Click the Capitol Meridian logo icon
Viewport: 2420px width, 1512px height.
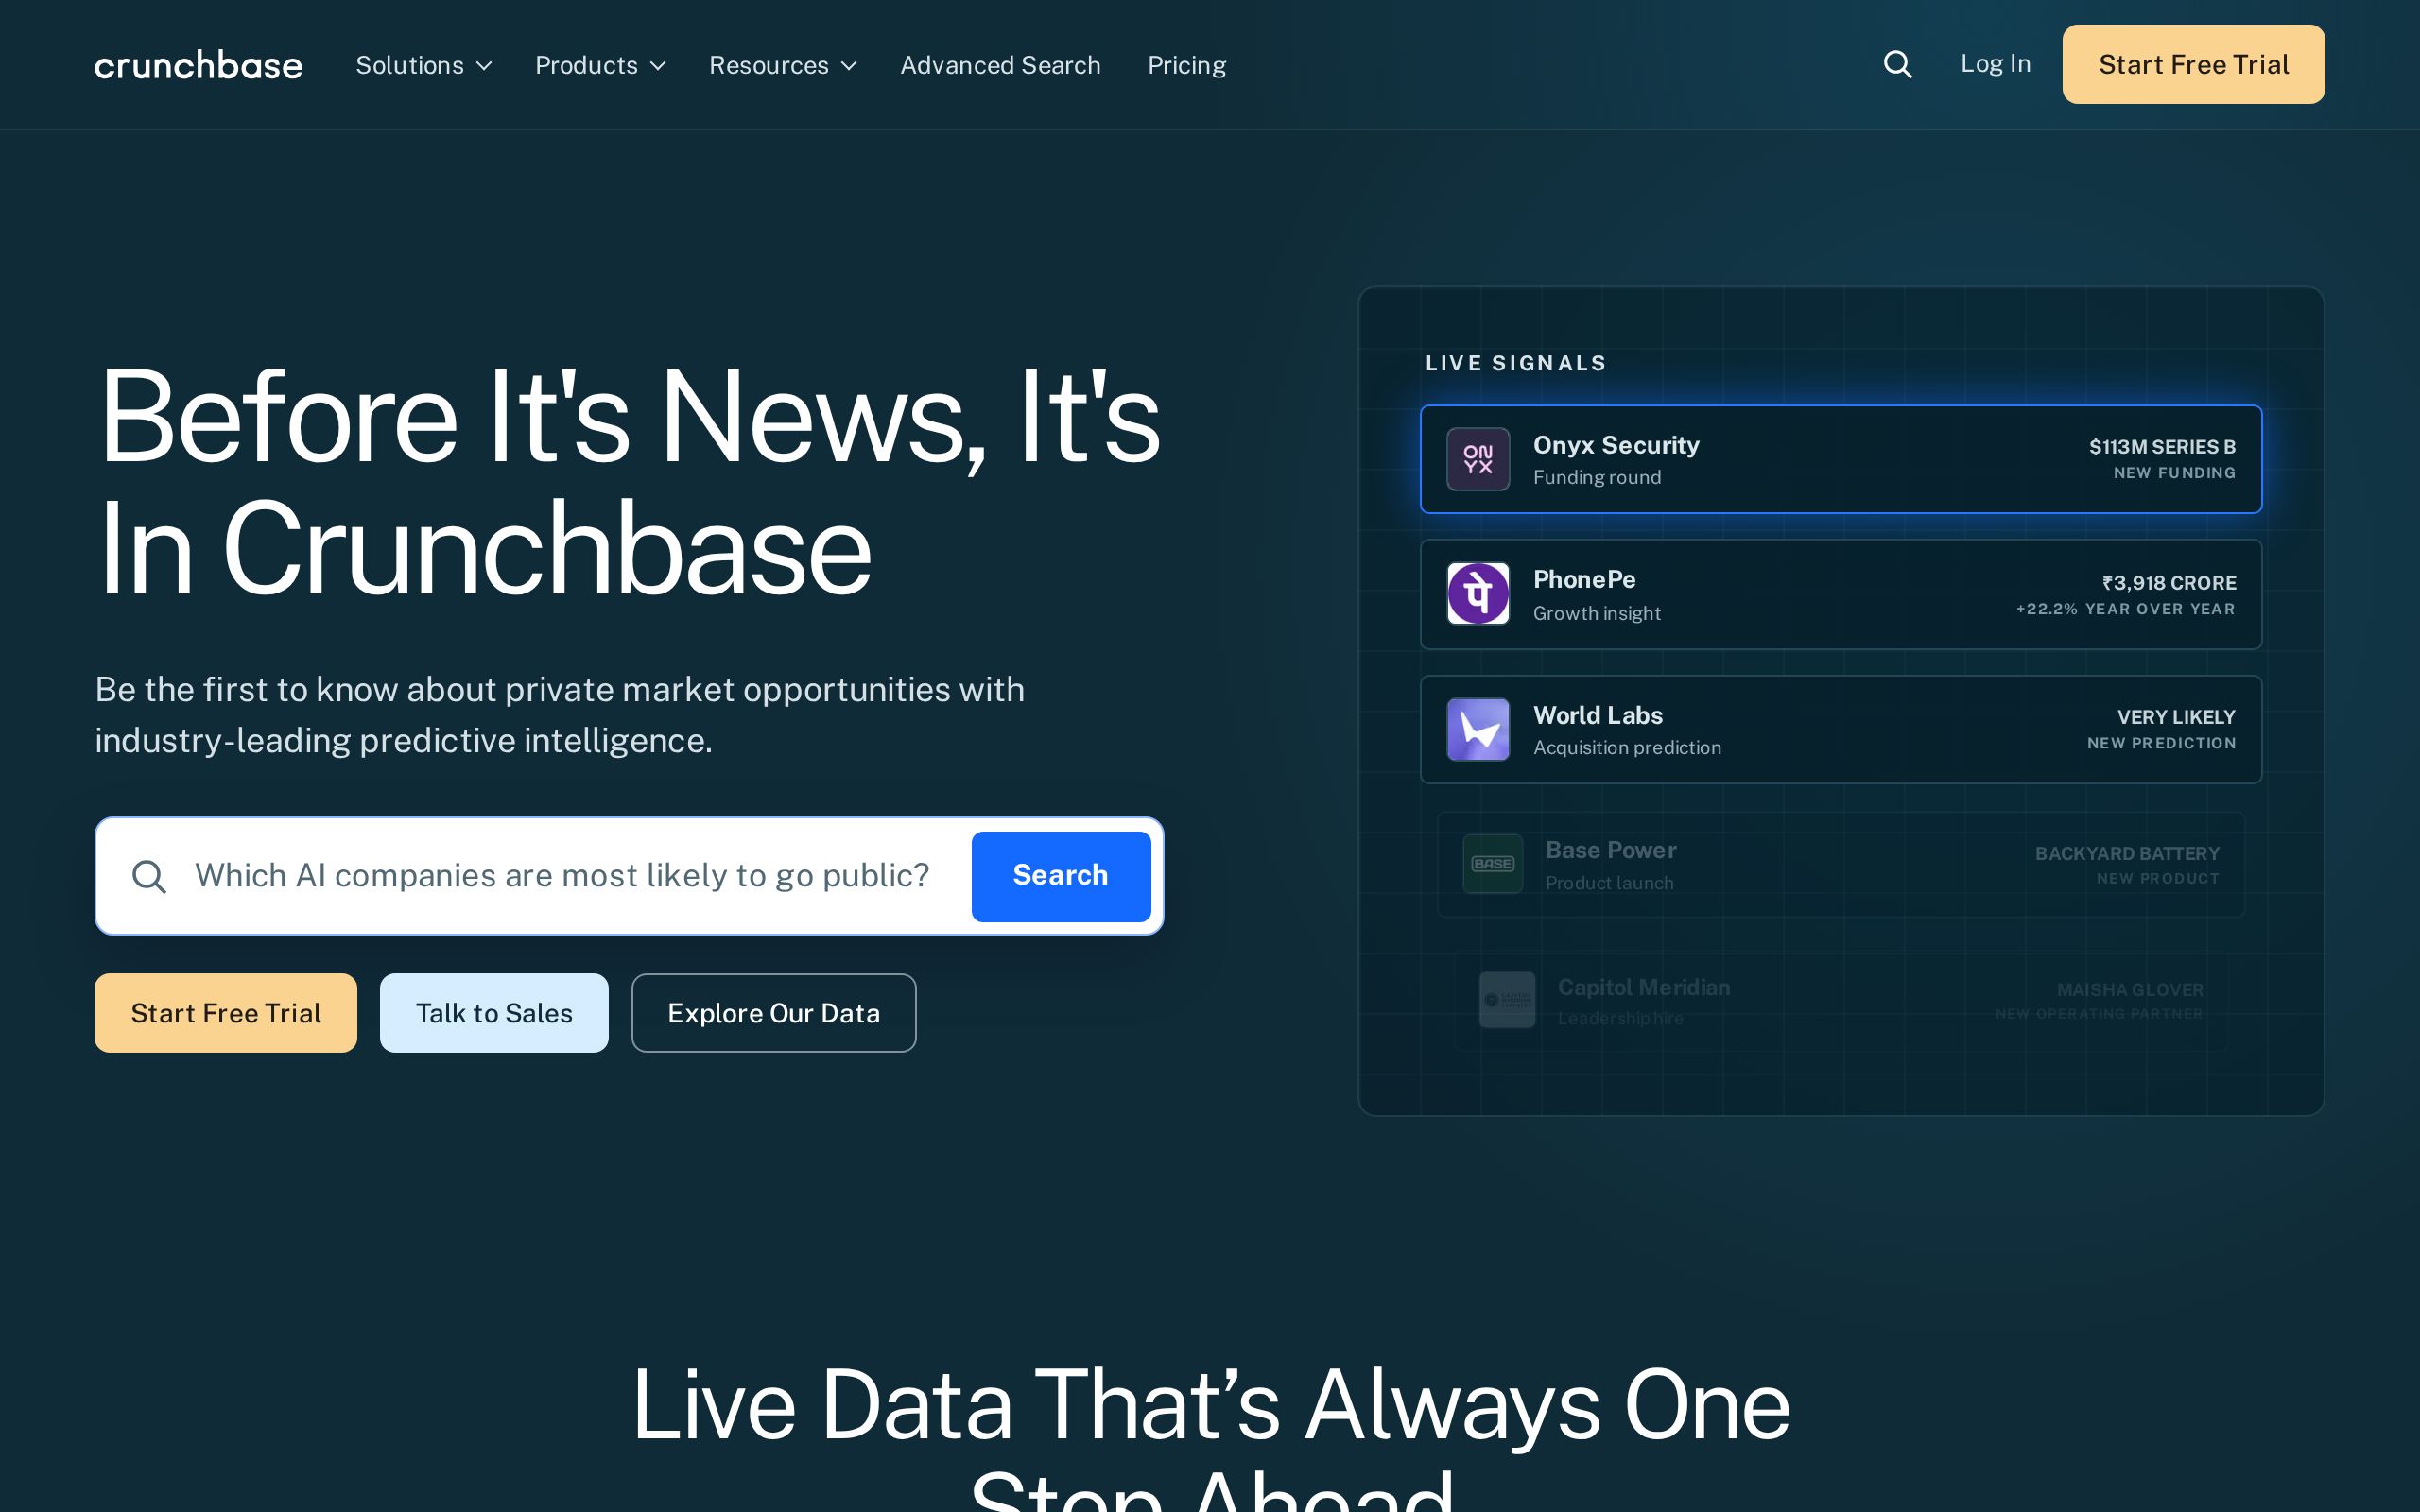[1507, 1000]
